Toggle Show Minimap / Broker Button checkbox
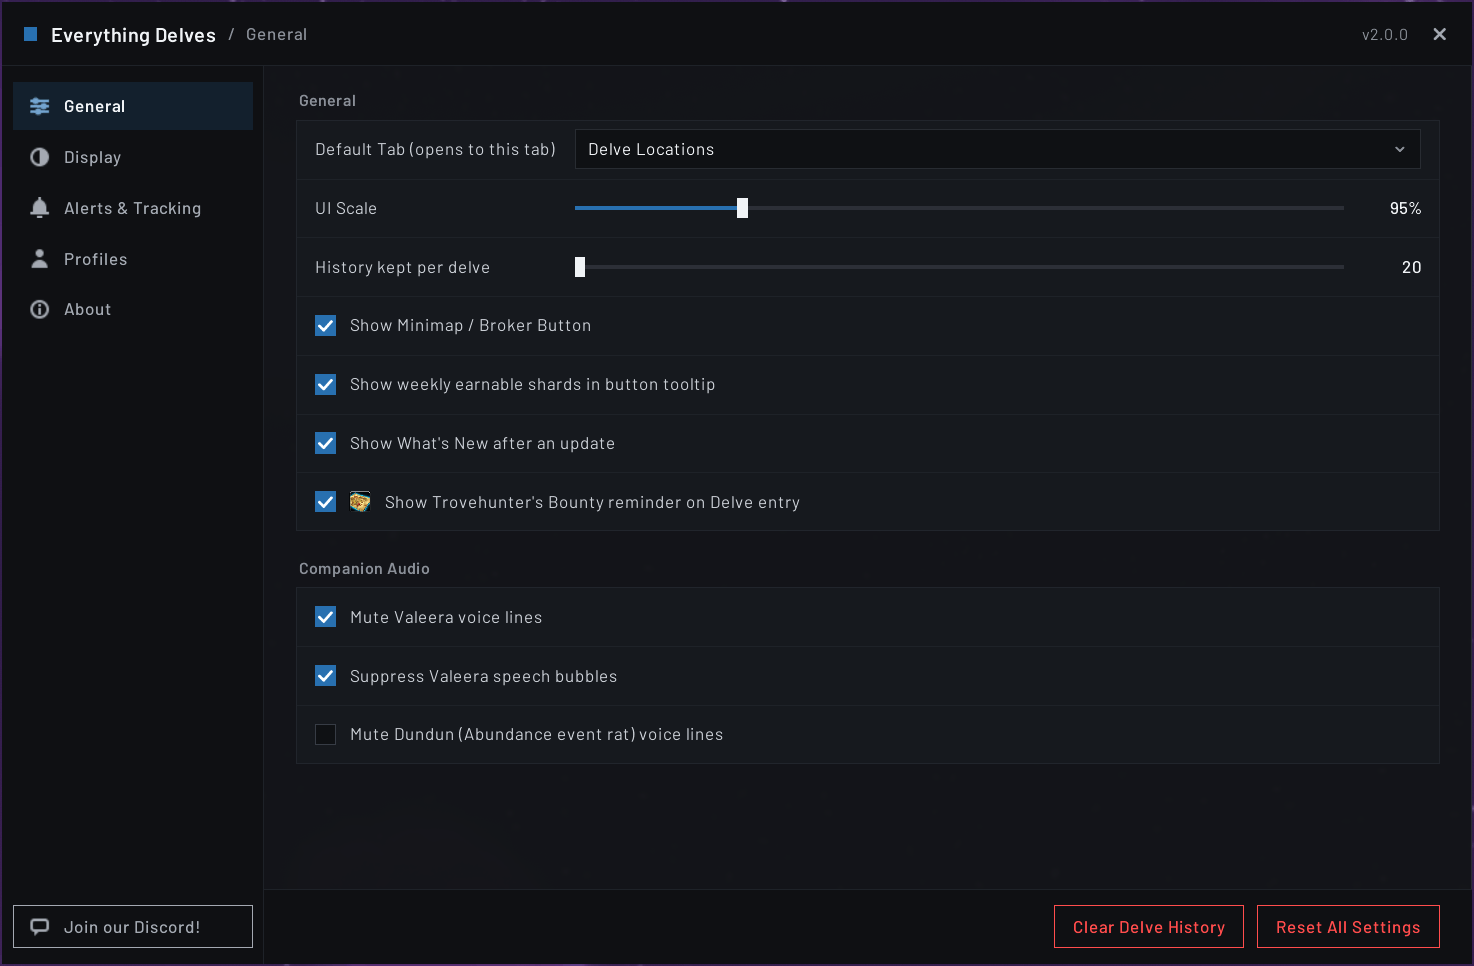The width and height of the screenshot is (1474, 966). pyautogui.click(x=326, y=326)
